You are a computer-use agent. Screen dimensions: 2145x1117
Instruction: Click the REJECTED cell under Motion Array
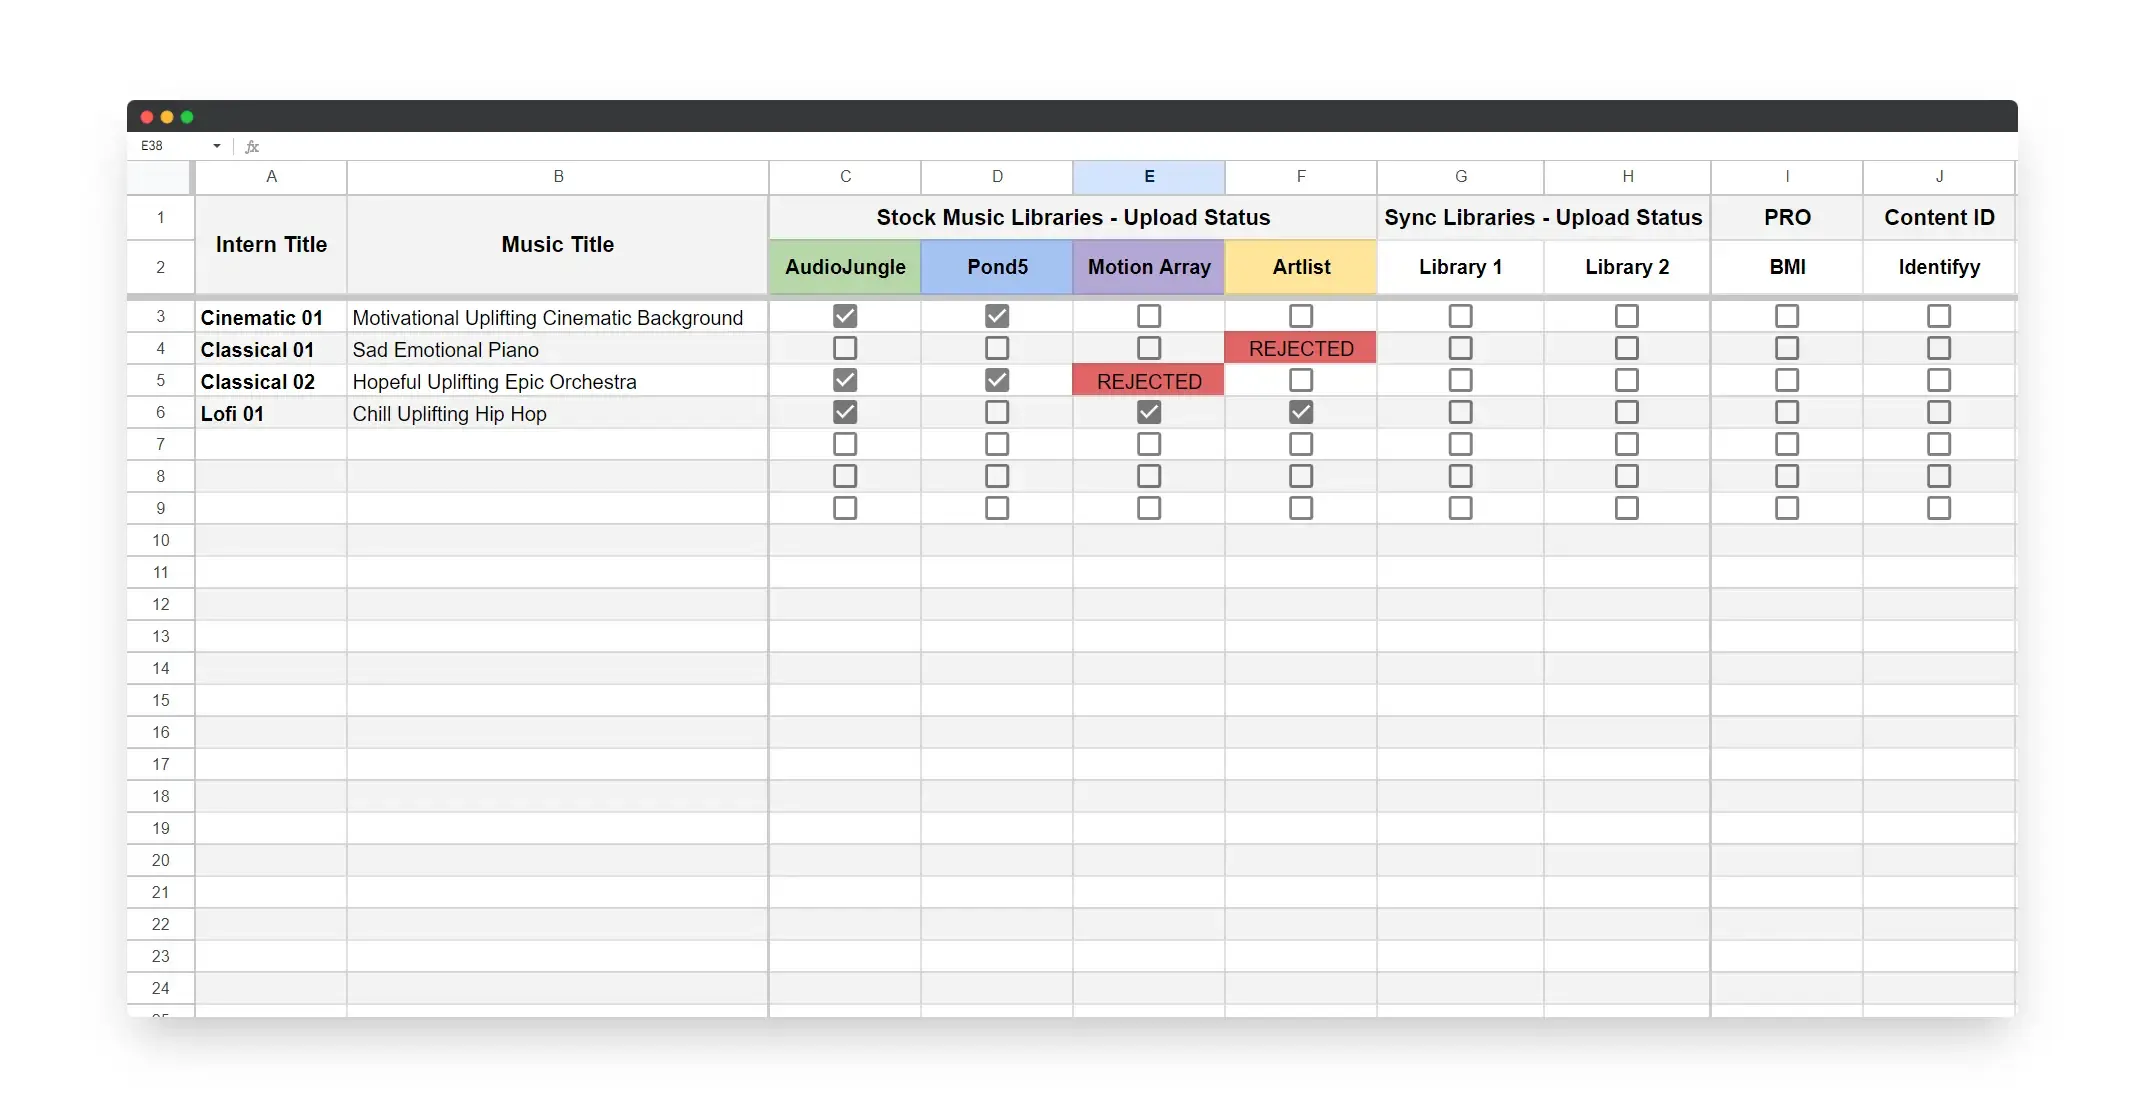(x=1149, y=381)
